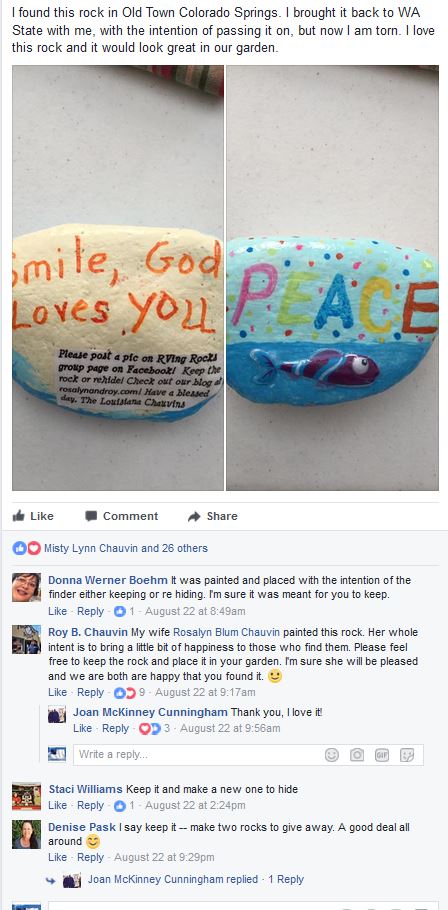Open the PEACE fish rock photo
This screenshot has width=448, height=910.
(333, 278)
